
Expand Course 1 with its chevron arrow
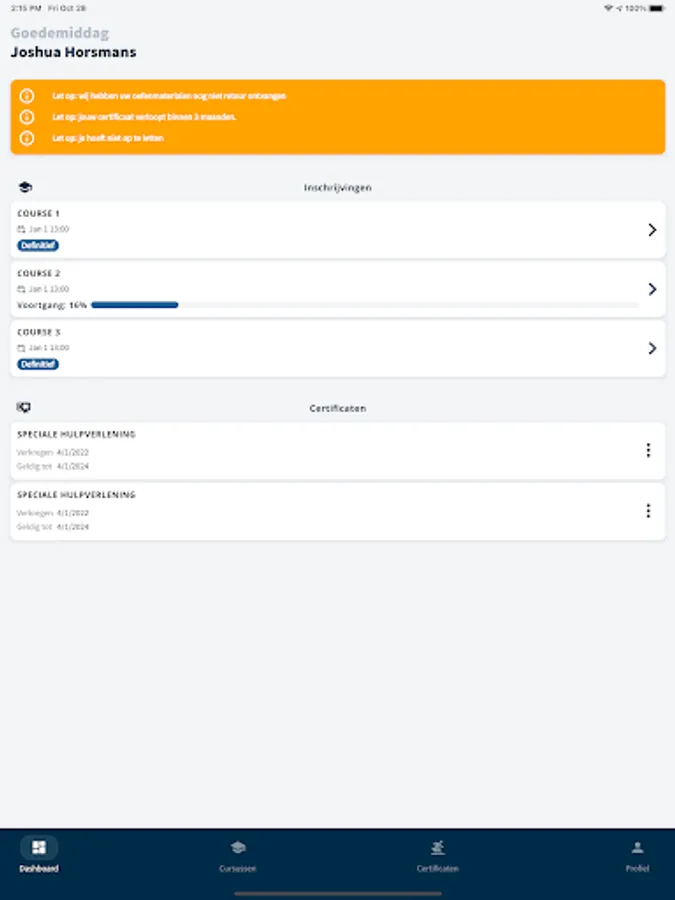click(x=652, y=230)
